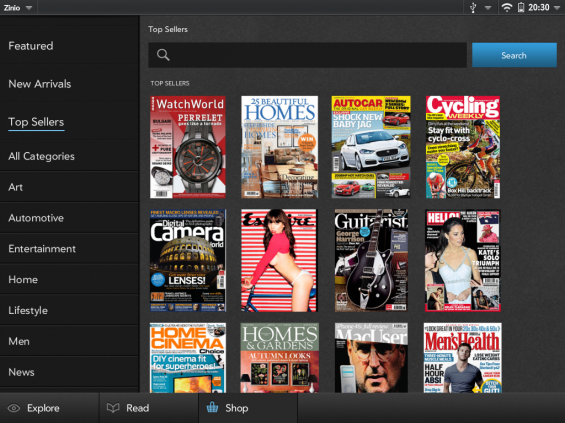
Task: Open the Read book icon
Action: (x=113, y=408)
